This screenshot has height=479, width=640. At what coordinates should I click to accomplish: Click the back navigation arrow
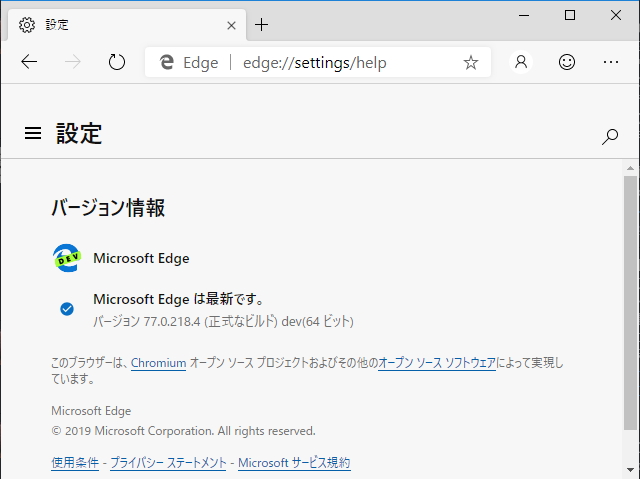point(29,62)
